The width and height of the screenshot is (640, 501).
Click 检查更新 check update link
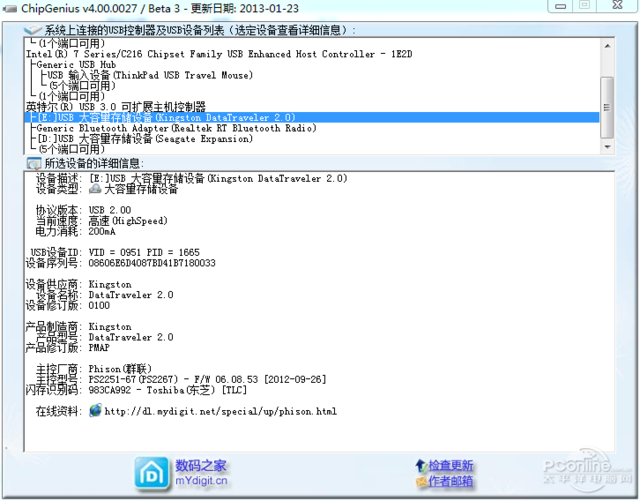click(x=451, y=465)
